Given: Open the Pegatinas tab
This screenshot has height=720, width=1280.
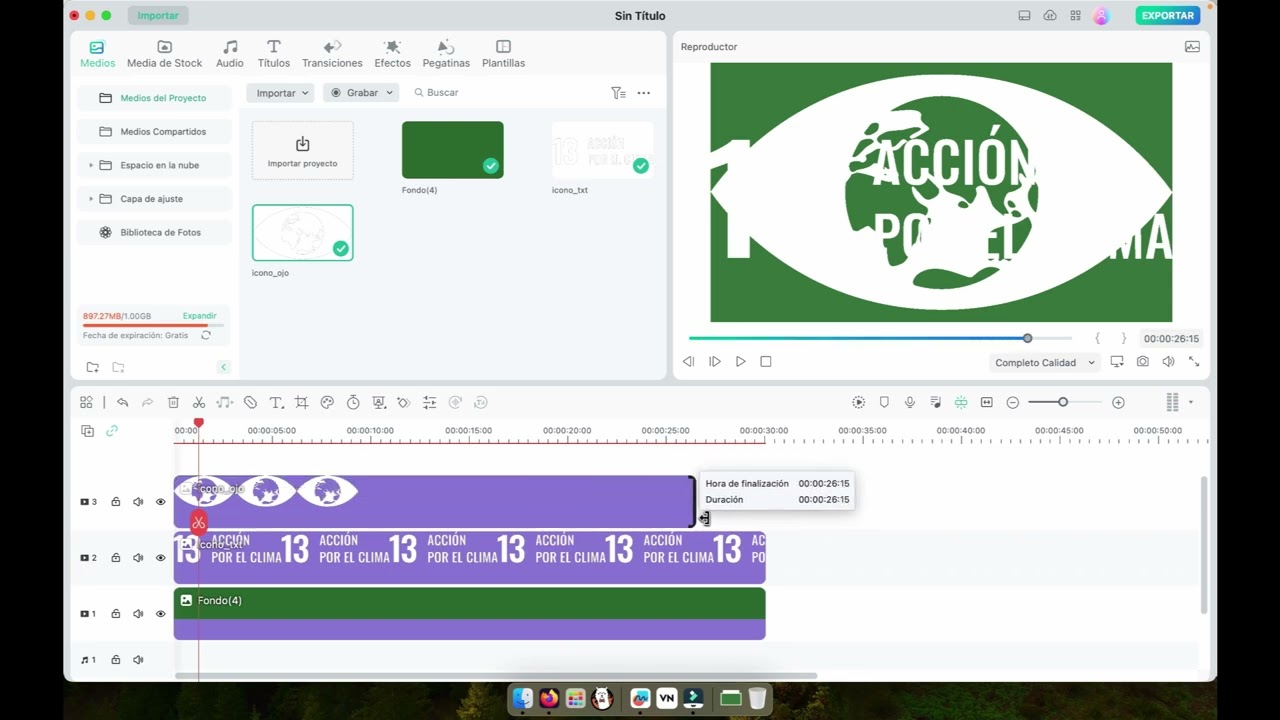Looking at the screenshot, I should [446, 54].
